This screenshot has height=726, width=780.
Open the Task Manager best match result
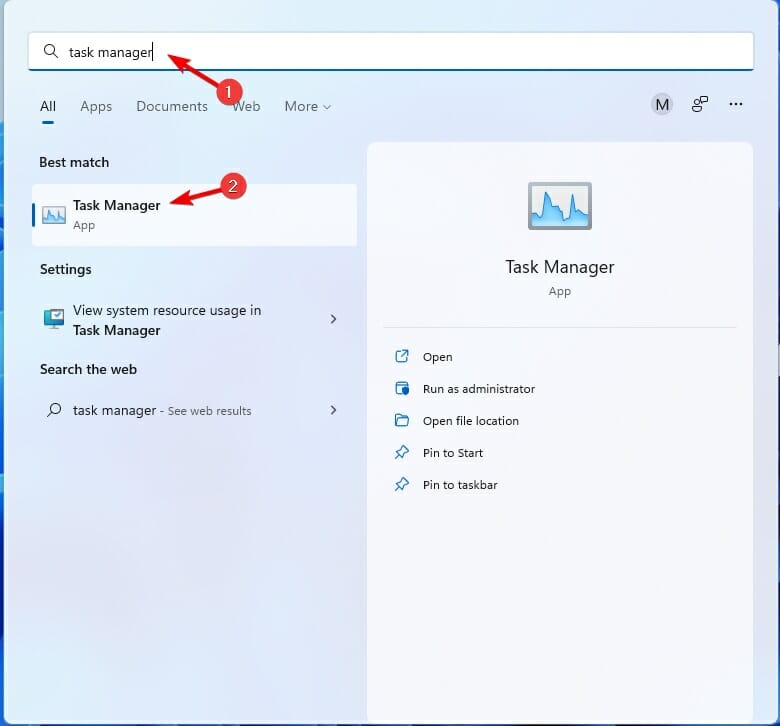195,214
